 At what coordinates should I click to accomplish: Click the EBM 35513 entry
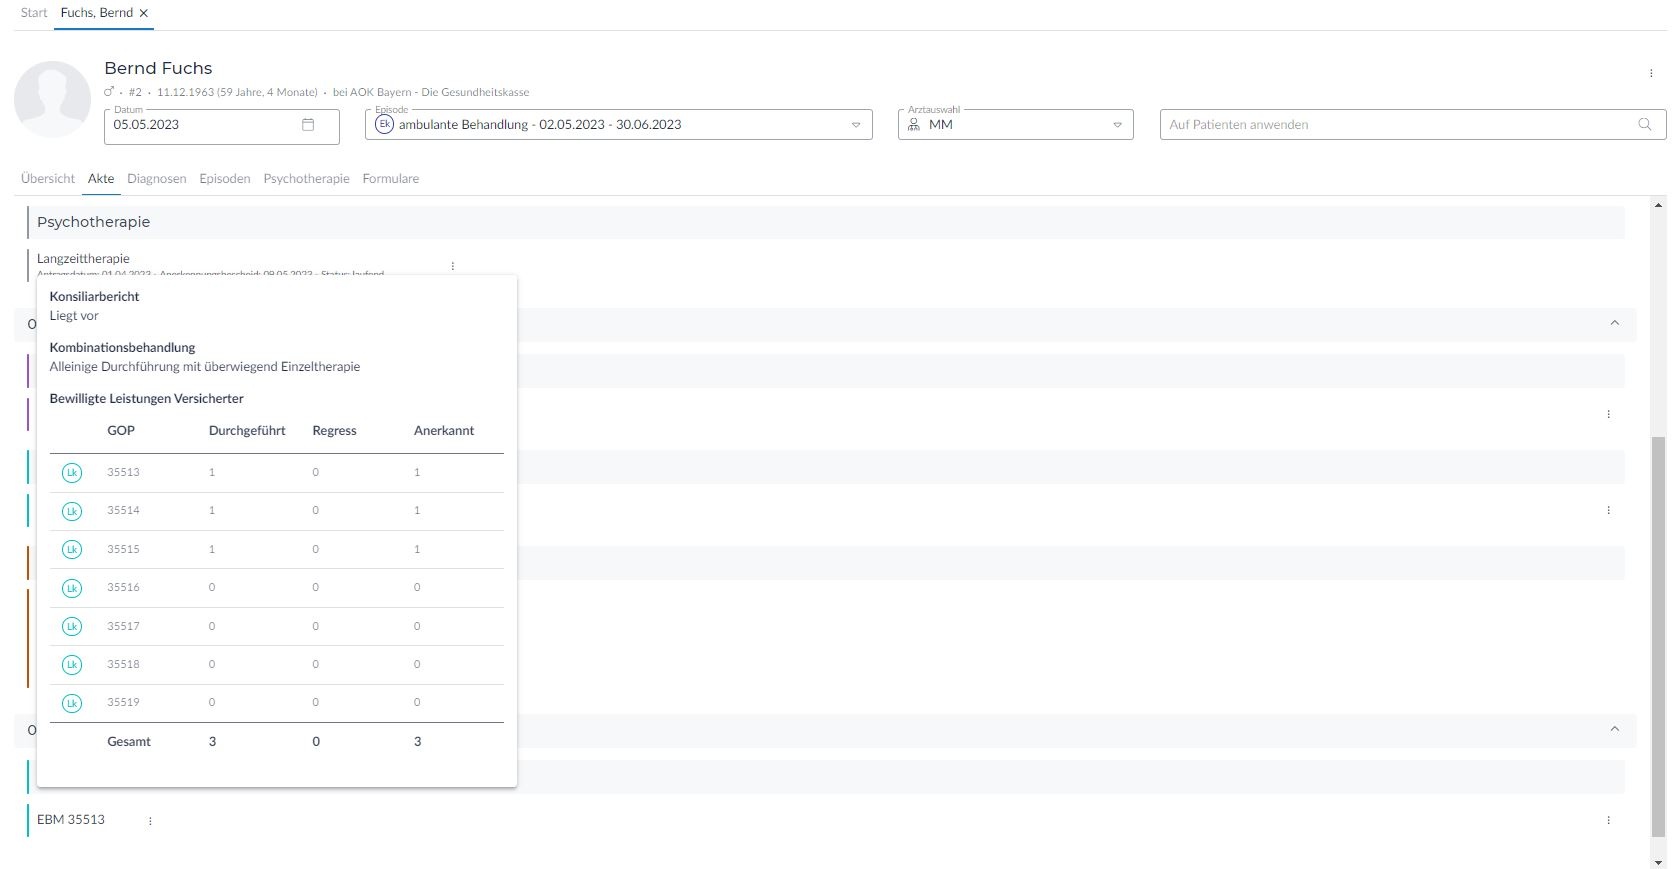[71, 820]
